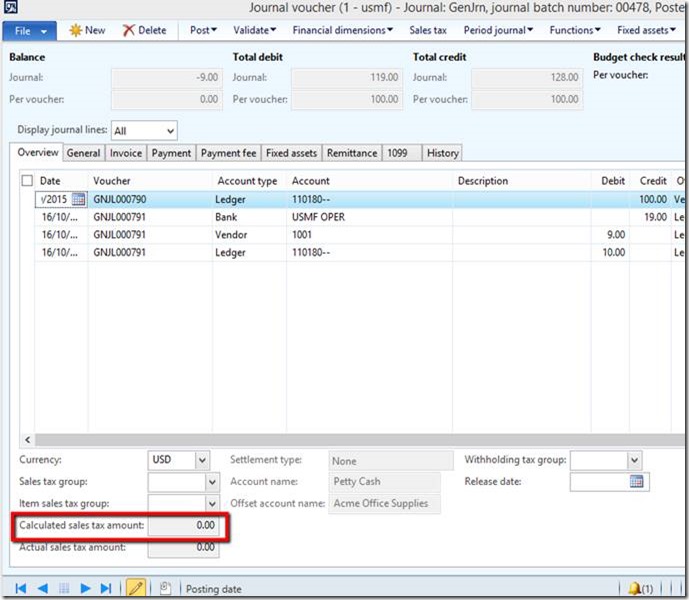689x600 pixels.
Task: Click the Actual sales tax amount field
Action: [x=184, y=548]
